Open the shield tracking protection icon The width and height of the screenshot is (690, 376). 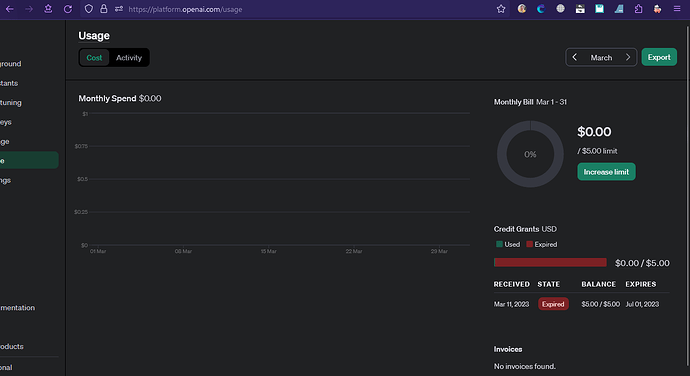89,9
